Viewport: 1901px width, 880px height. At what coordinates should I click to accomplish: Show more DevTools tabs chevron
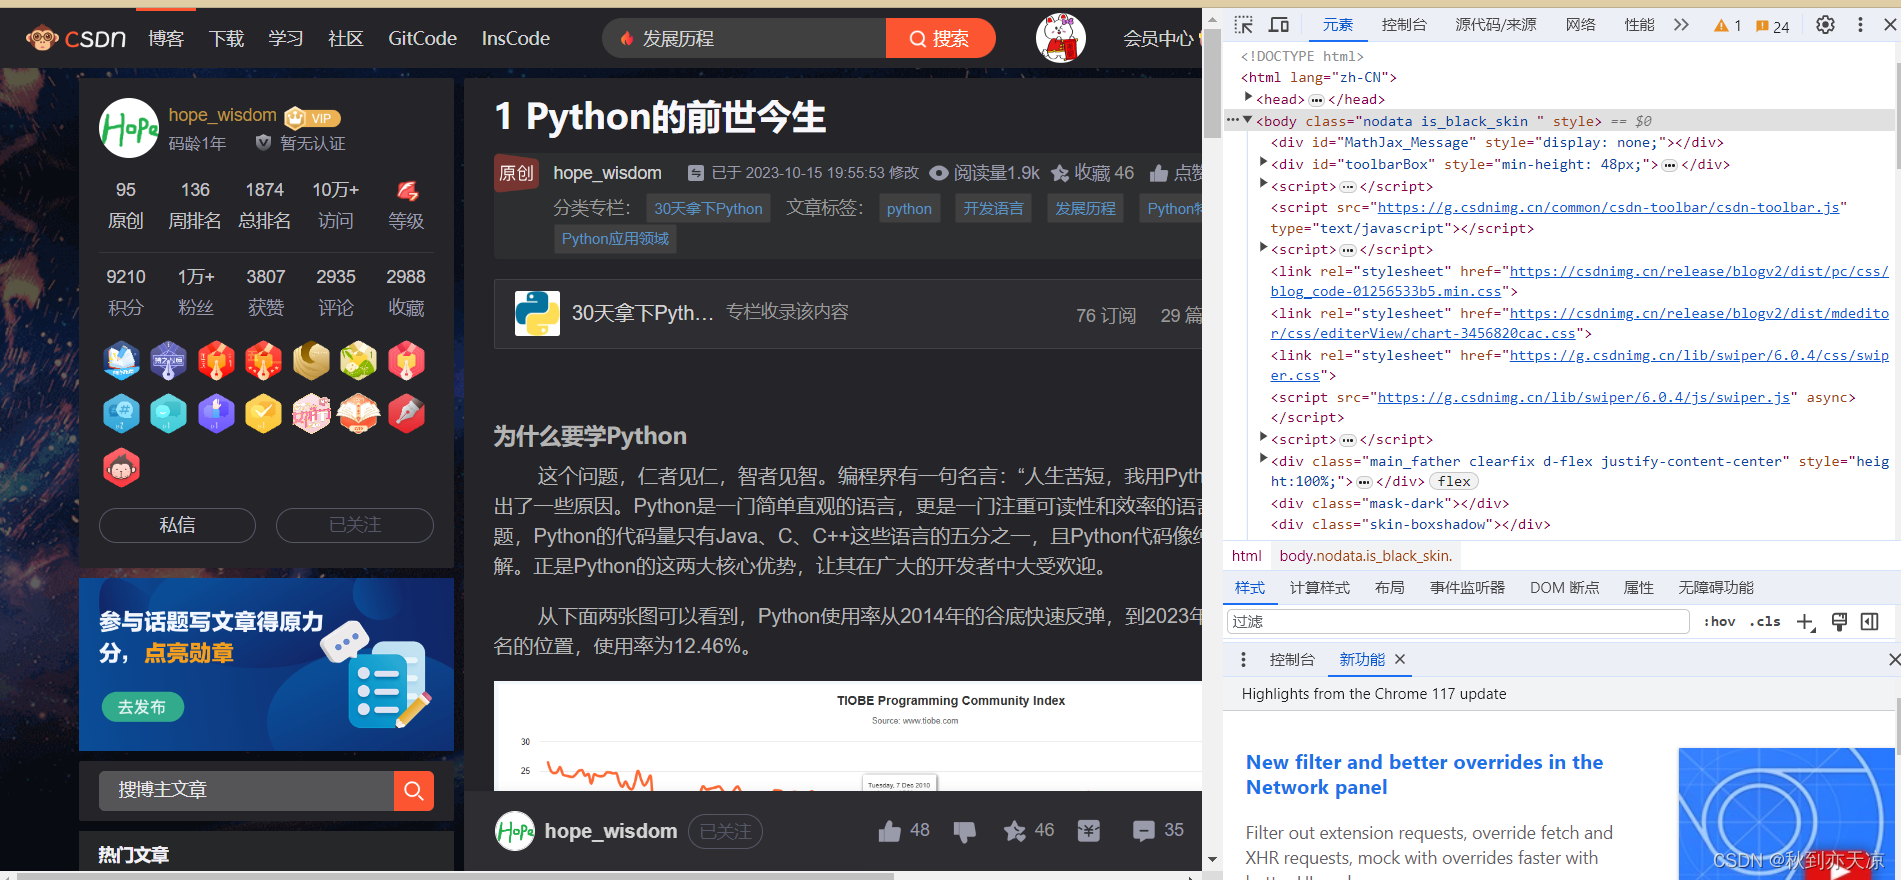(x=1681, y=25)
